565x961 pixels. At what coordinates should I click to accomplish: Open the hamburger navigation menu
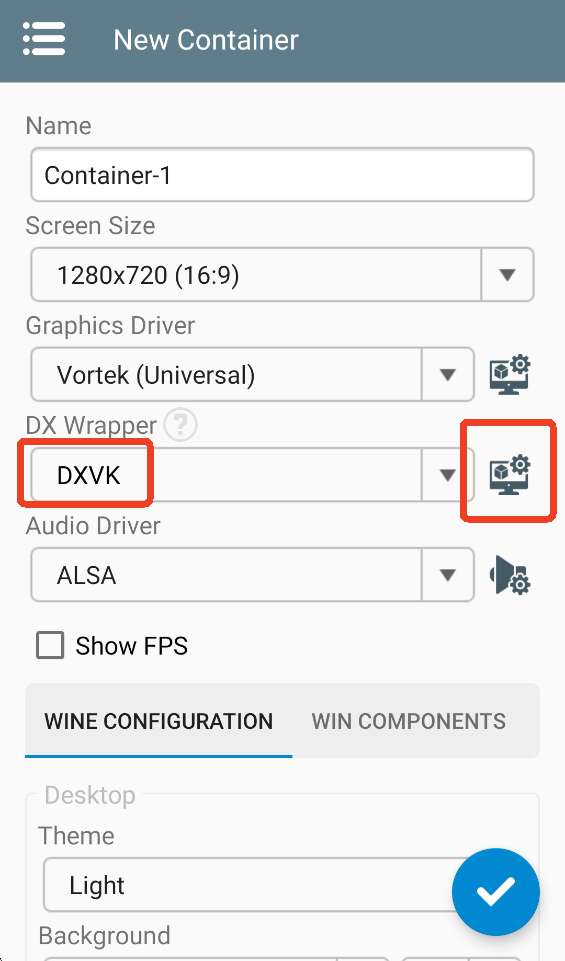[44, 39]
